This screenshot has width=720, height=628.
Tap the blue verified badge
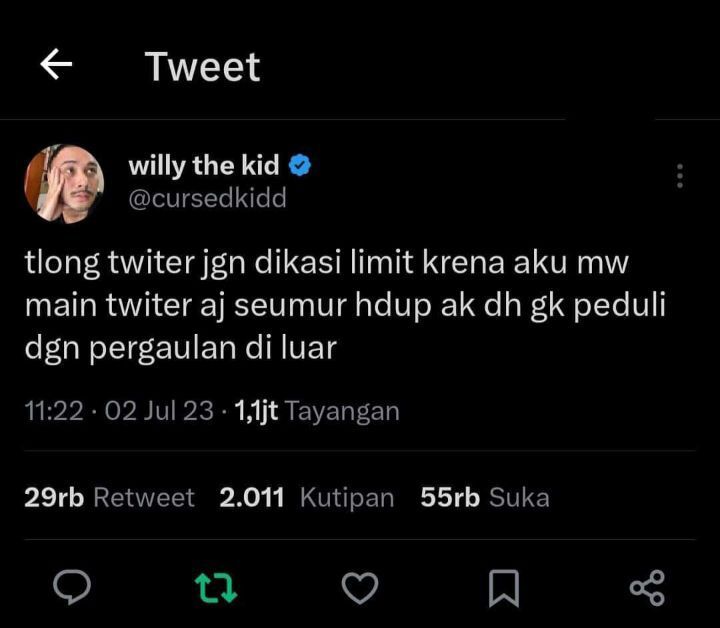click(300, 165)
